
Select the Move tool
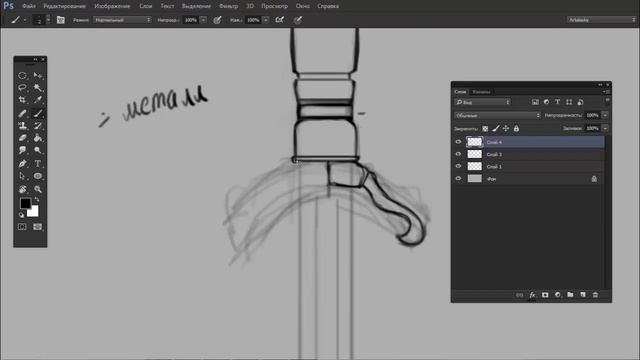point(38,76)
